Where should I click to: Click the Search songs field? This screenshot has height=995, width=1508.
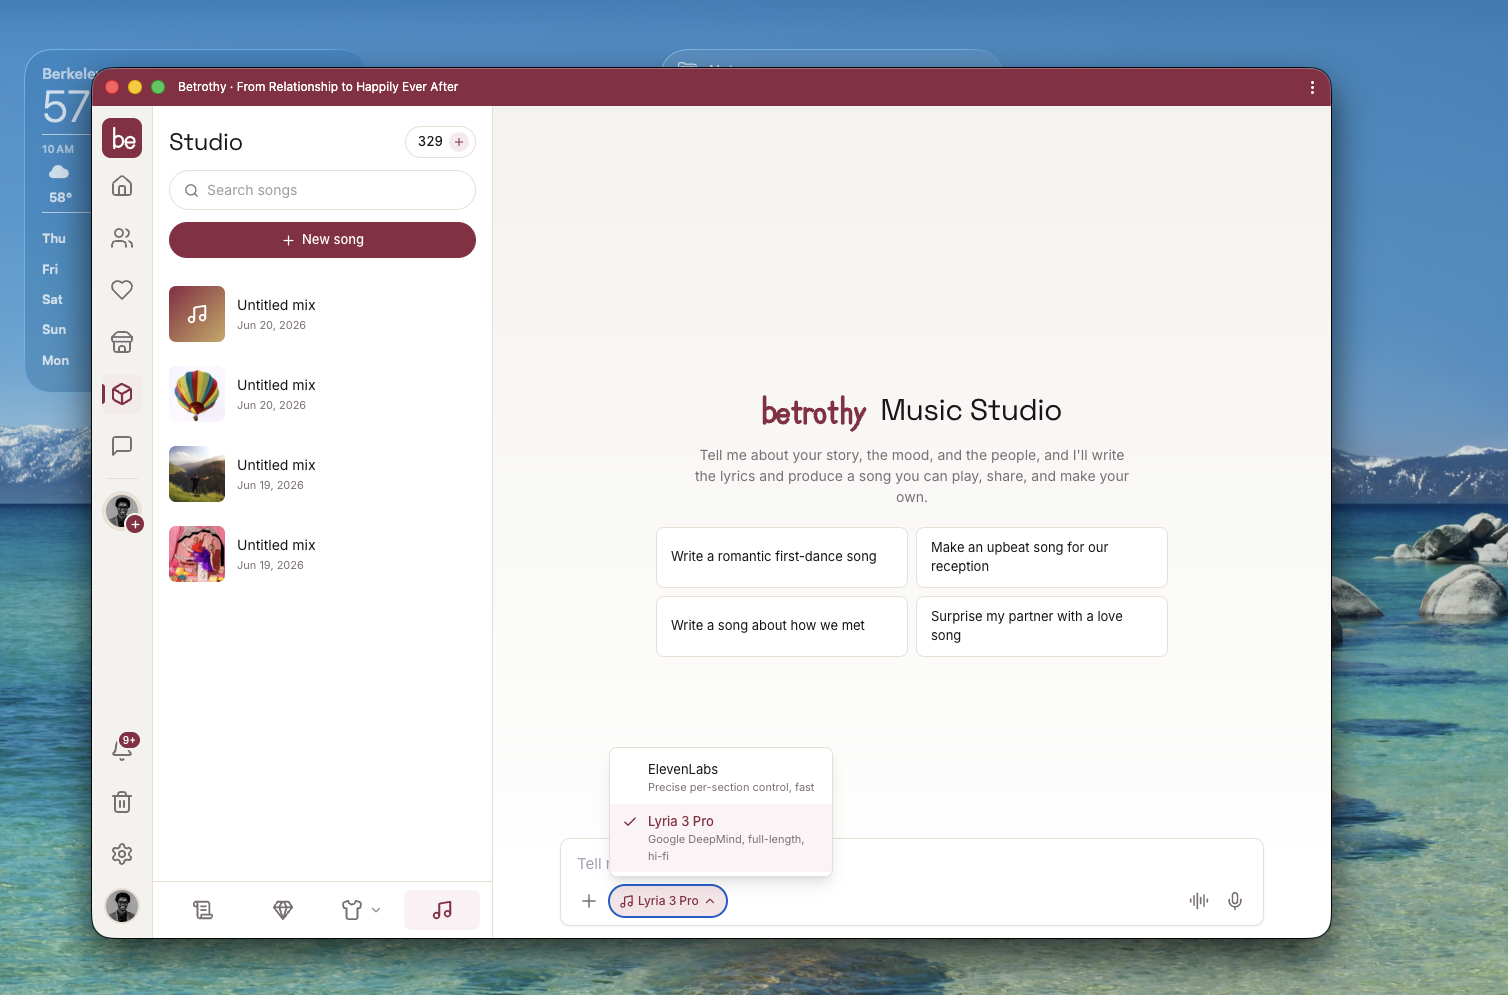(x=322, y=190)
